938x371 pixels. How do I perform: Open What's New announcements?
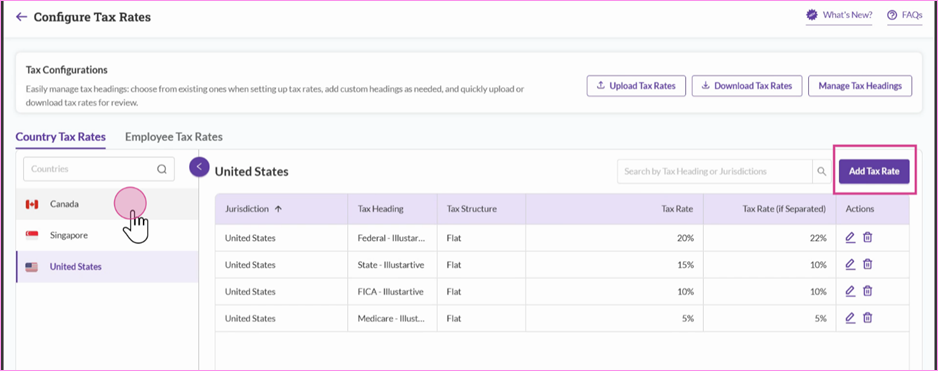pyautogui.click(x=839, y=16)
